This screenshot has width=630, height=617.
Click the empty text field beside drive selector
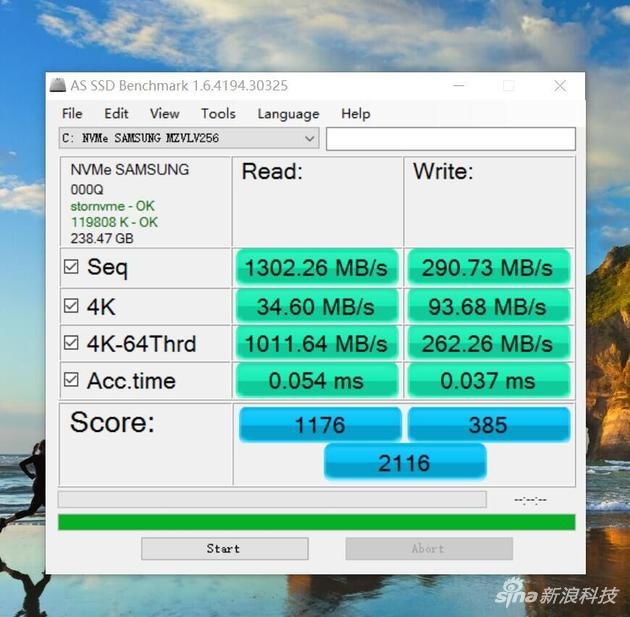coord(451,139)
